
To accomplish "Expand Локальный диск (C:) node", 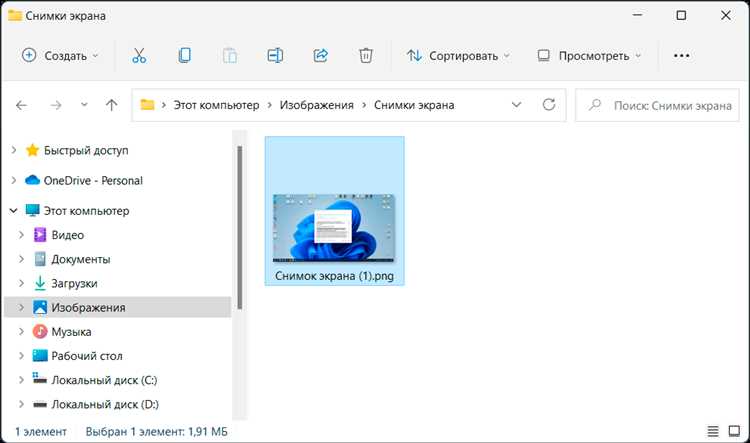I will pyautogui.click(x=22, y=380).
